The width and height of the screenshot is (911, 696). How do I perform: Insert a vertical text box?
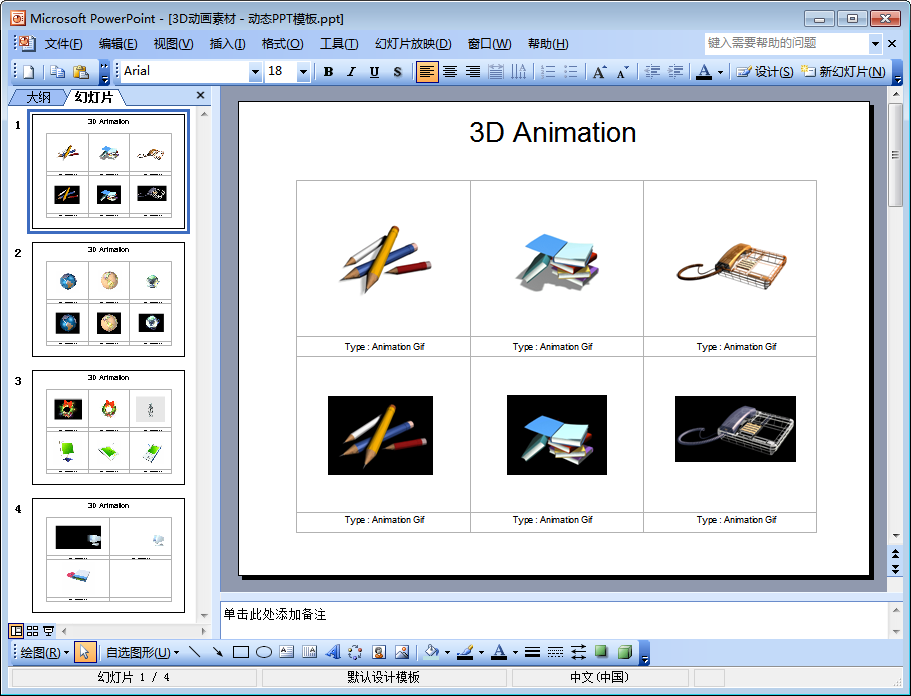pyautogui.click(x=310, y=652)
